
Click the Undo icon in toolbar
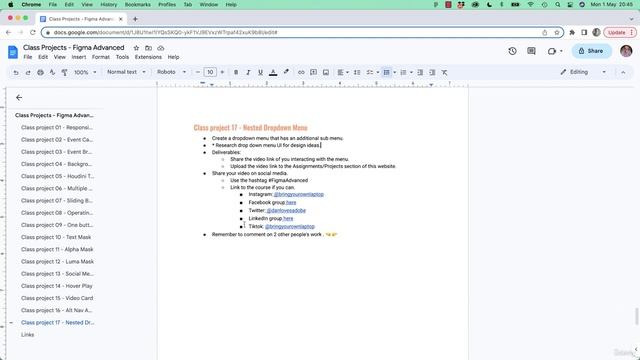point(16,72)
